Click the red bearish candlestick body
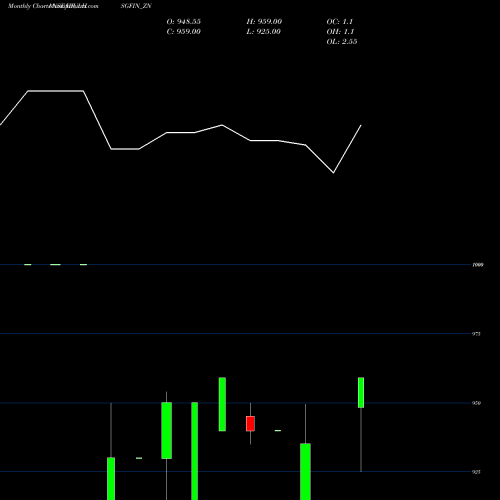The width and height of the screenshot is (500, 500). [250, 424]
